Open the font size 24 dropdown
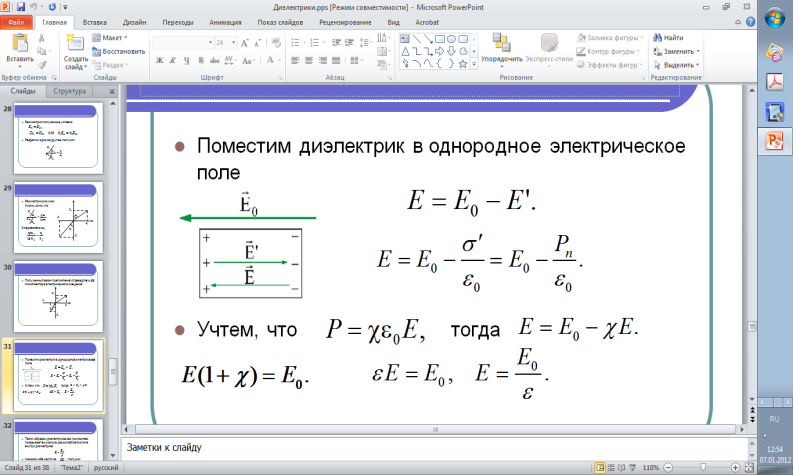Image resolution: width=793 pixels, height=475 pixels. (233, 43)
